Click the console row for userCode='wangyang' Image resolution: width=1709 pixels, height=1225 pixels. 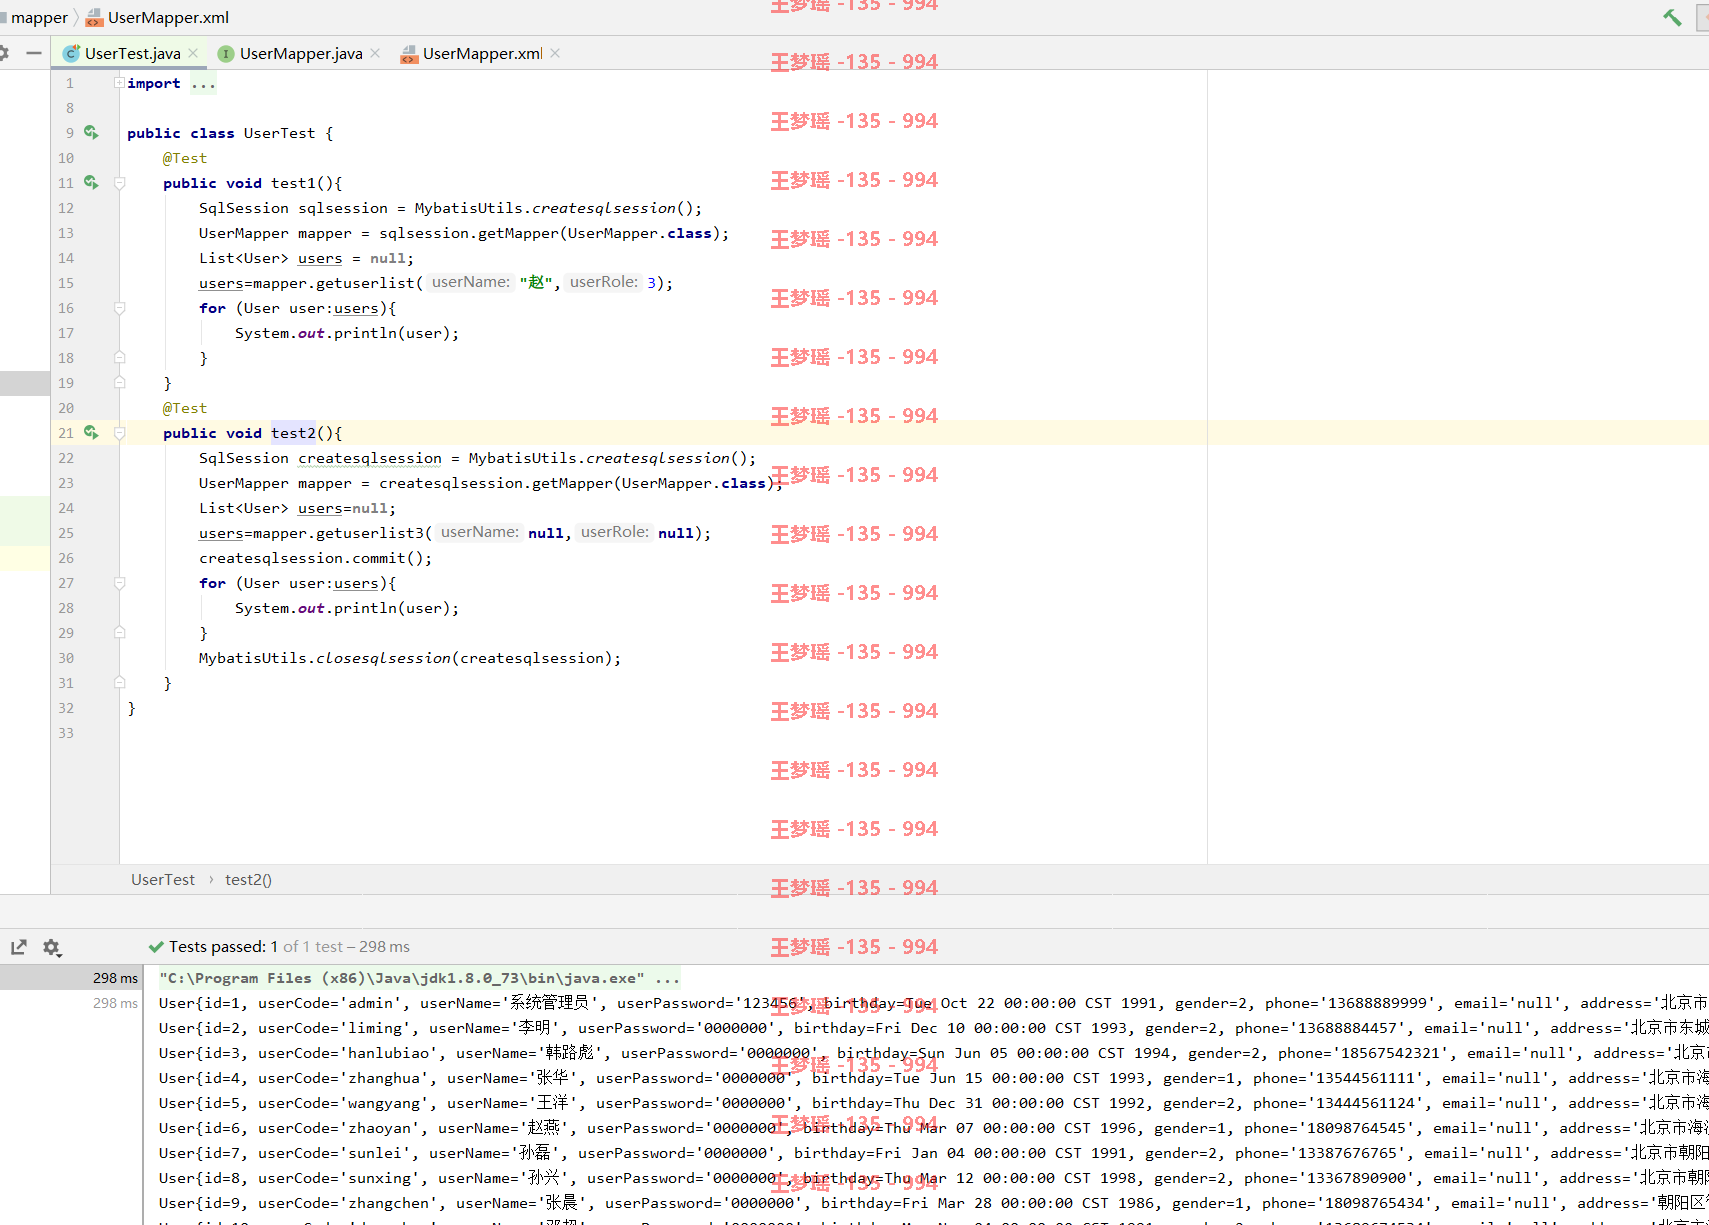point(933,1103)
